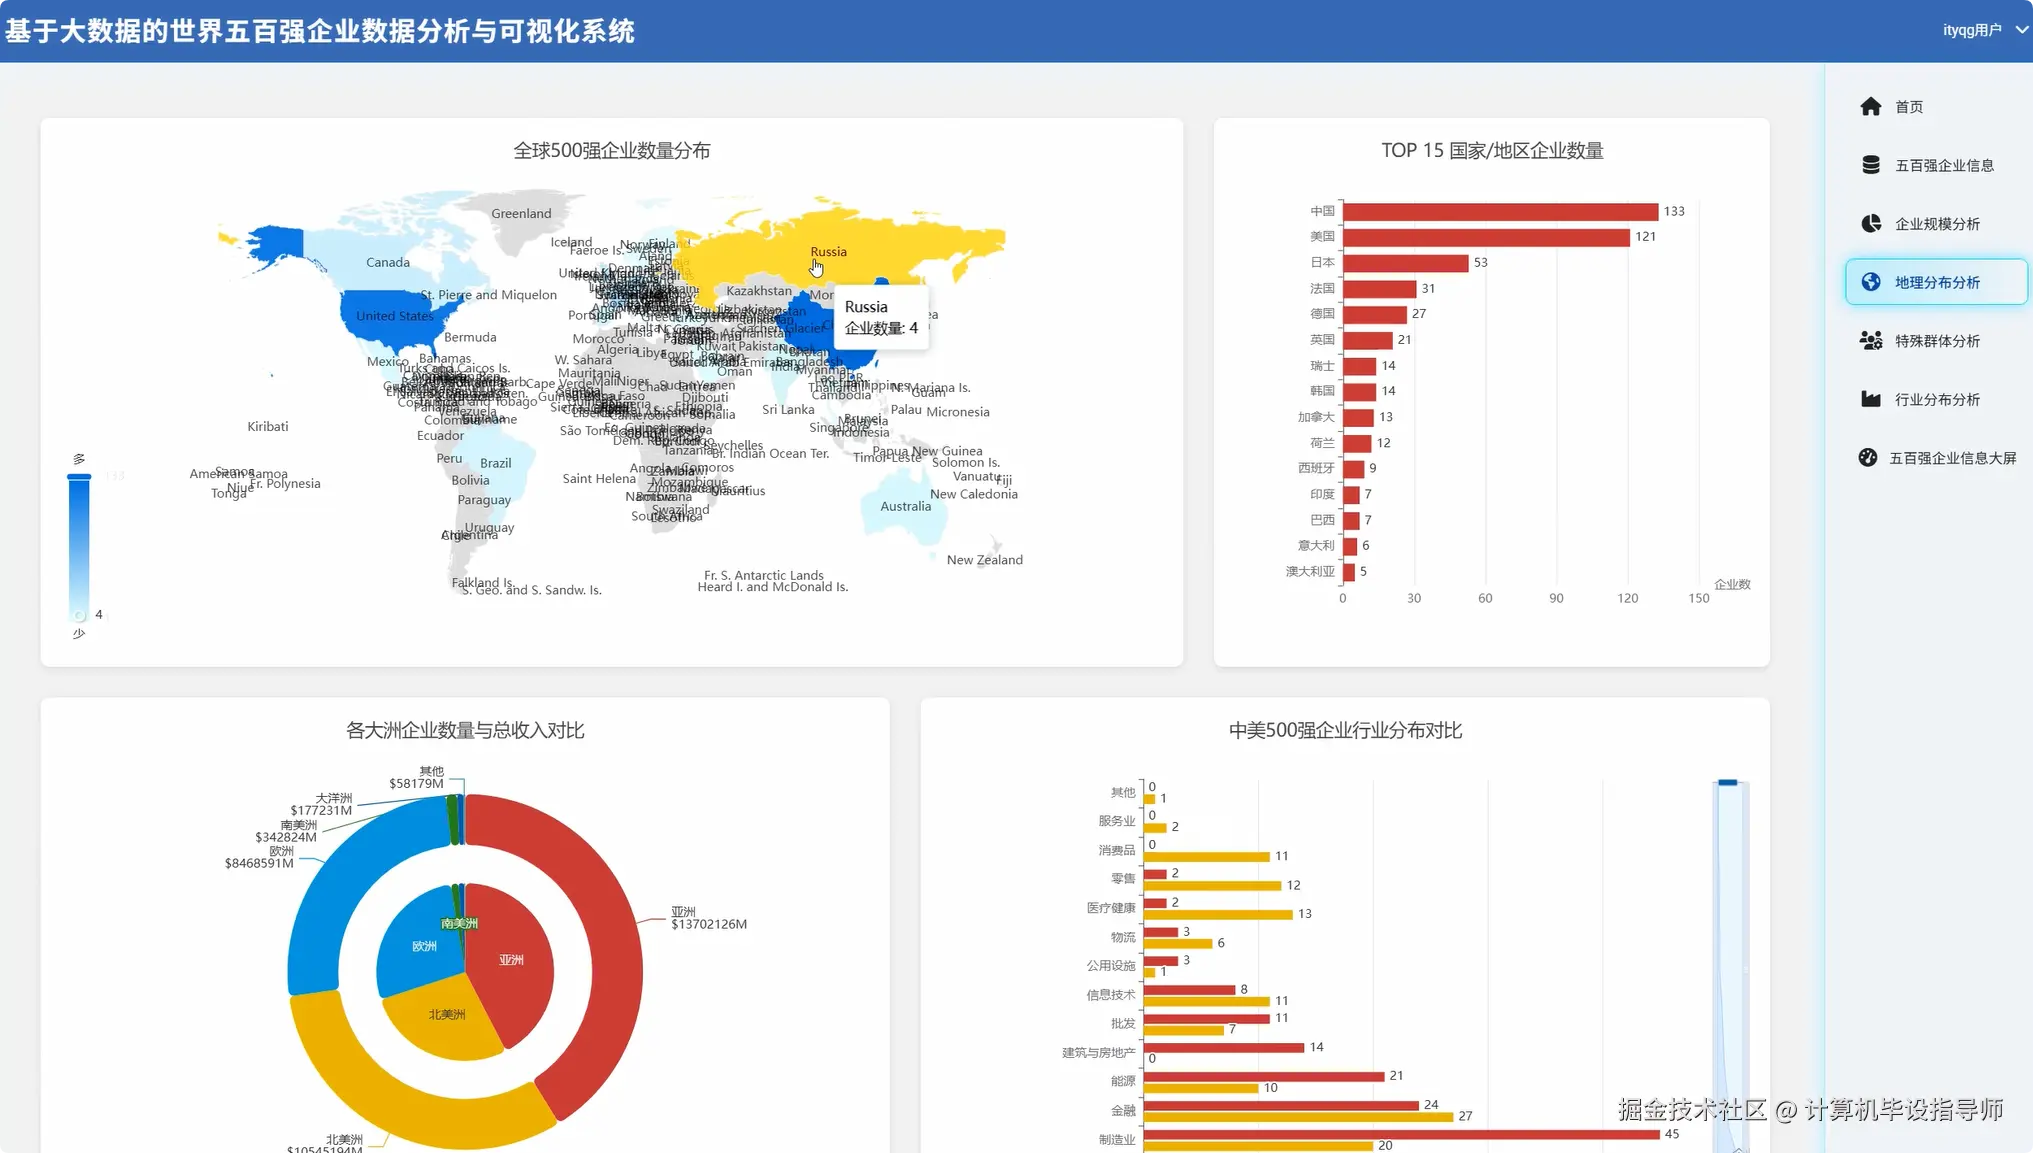Image resolution: width=2033 pixels, height=1153 pixels.
Task: Click the bottom handle of map color scale
Action: (x=79, y=615)
